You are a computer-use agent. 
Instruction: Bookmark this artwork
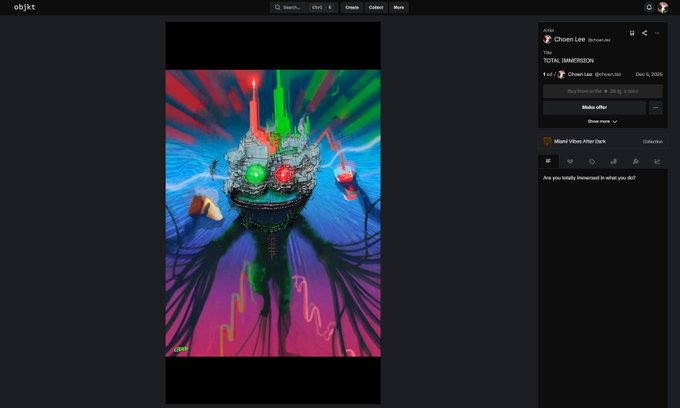click(632, 33)
